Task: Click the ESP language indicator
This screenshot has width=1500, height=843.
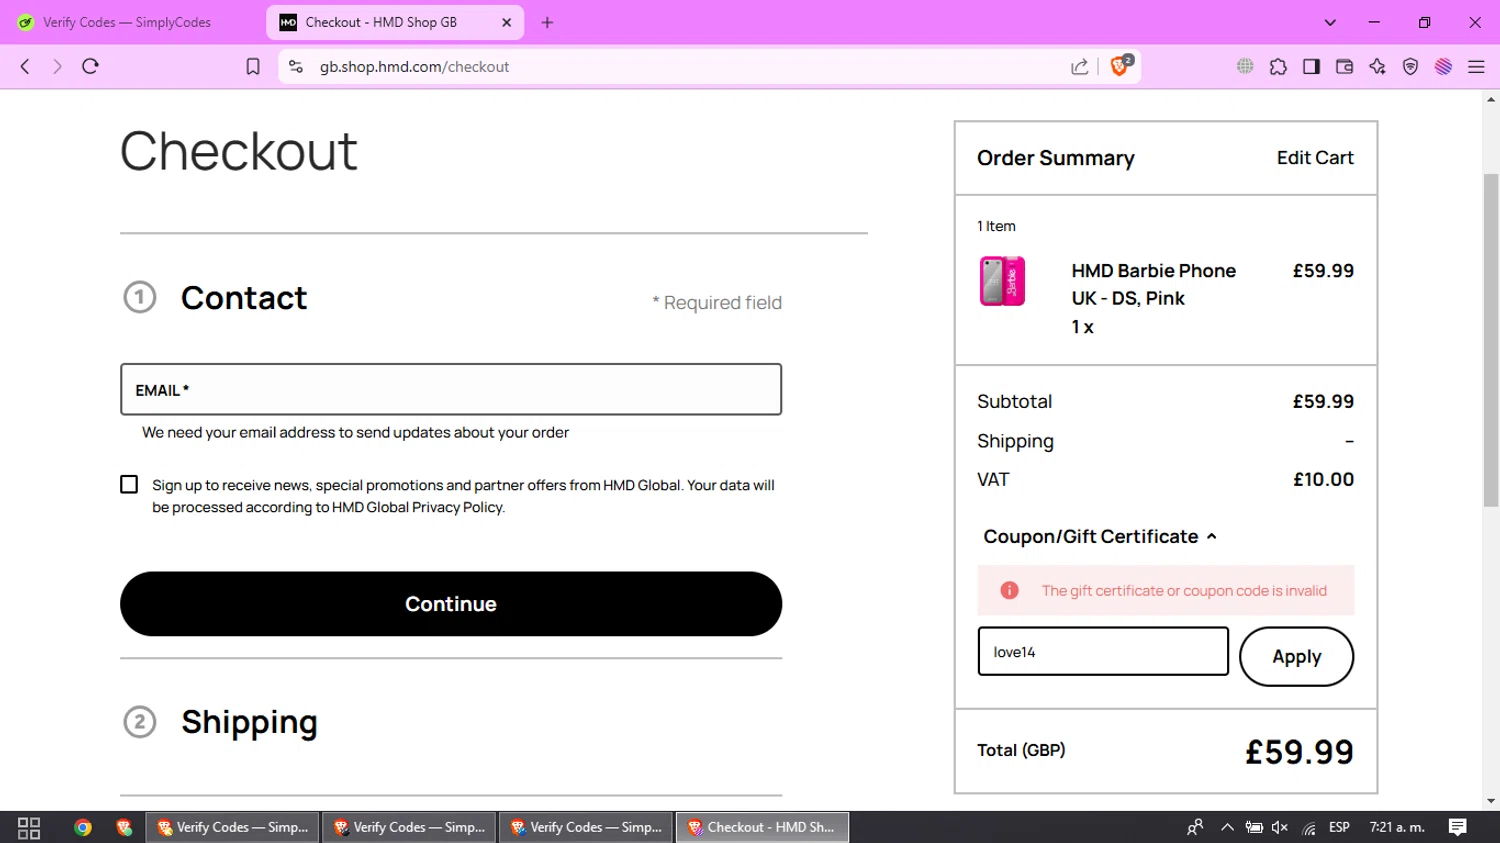Action: point(1339,827)
